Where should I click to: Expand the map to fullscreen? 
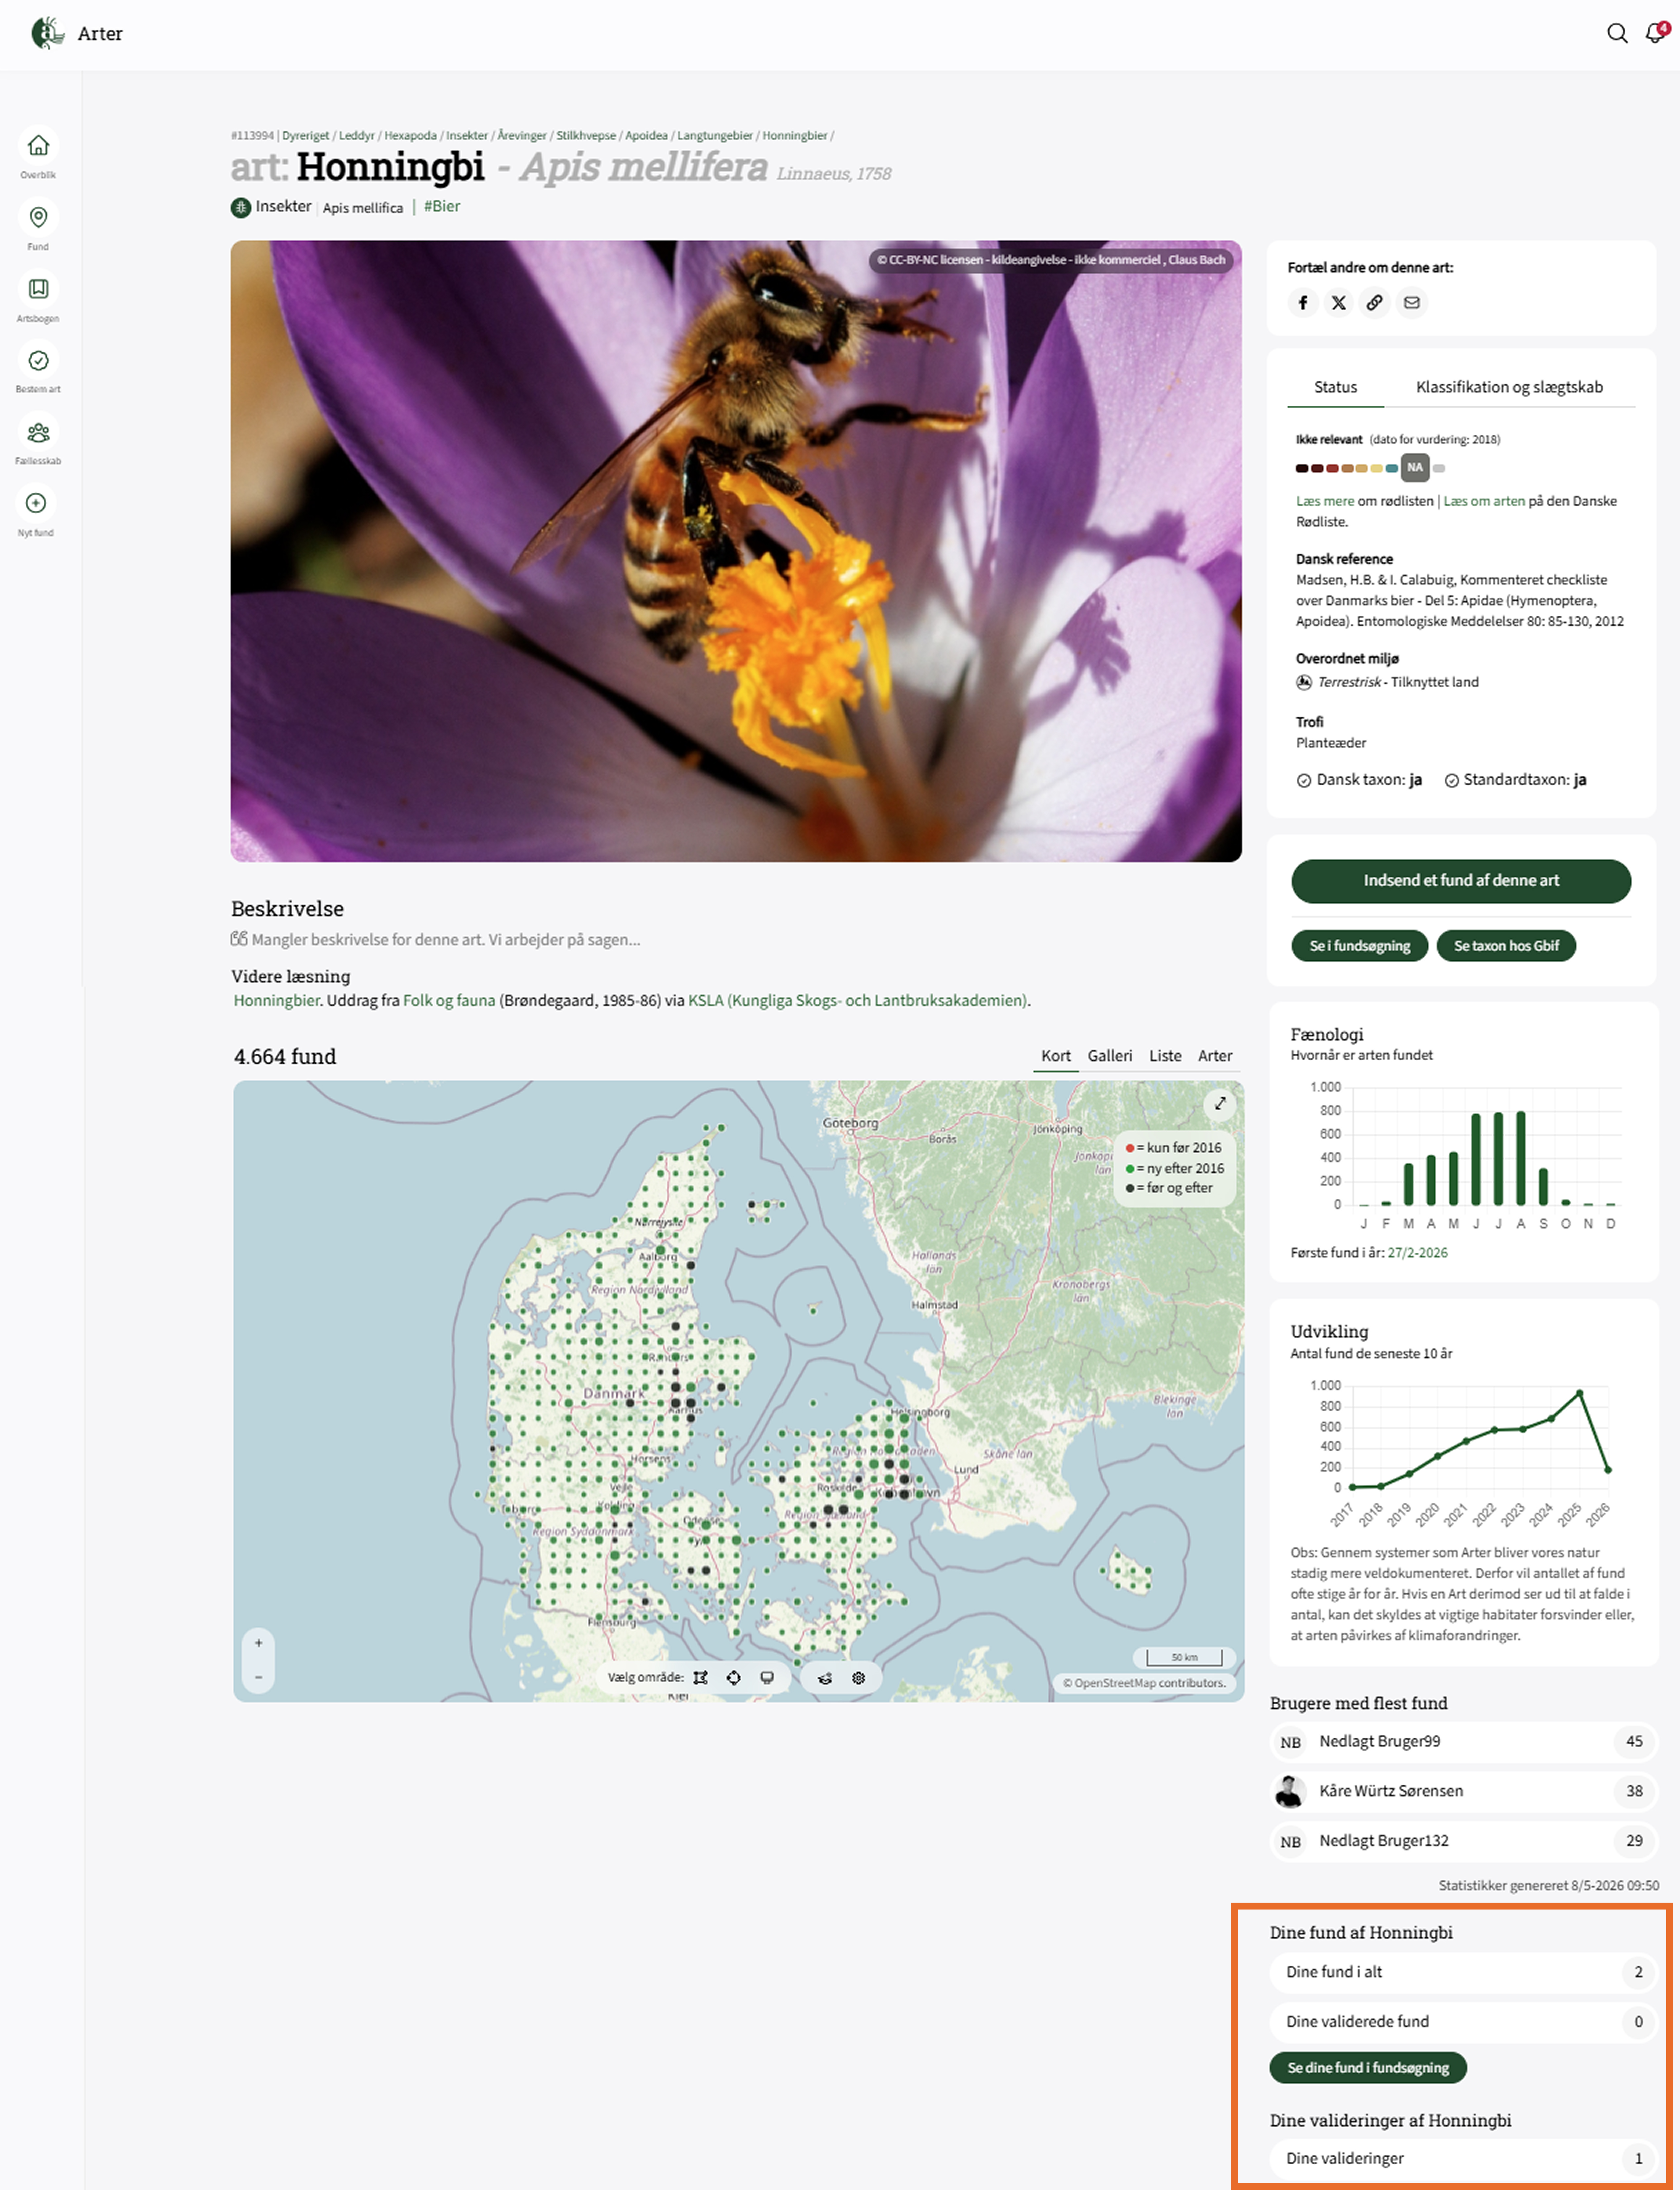point(1220,1104)
